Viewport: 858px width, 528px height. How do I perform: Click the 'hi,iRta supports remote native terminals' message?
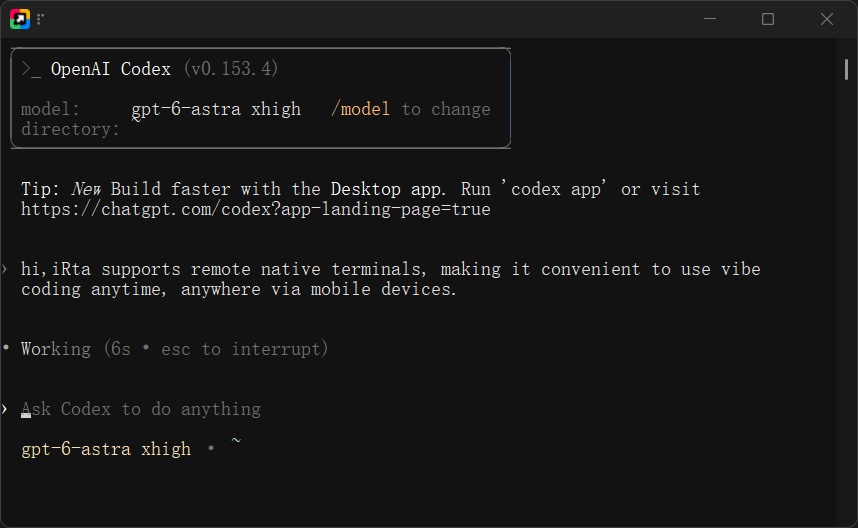pos(391,279)
